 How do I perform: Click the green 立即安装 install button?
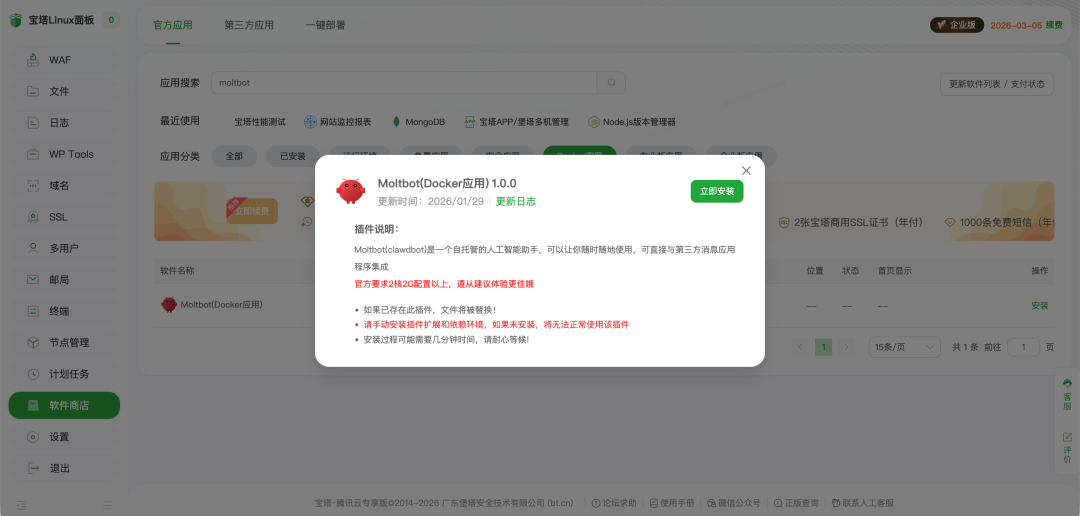(x=717, y=191)
